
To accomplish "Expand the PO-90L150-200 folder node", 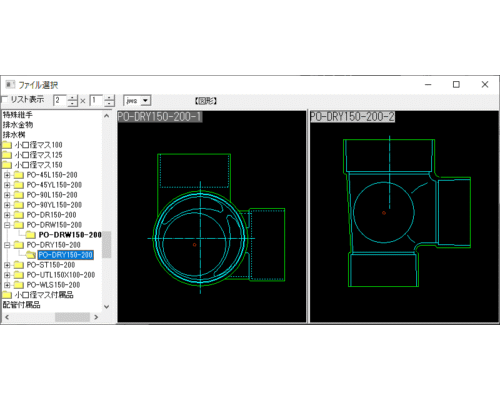I will tap(7, 195).
